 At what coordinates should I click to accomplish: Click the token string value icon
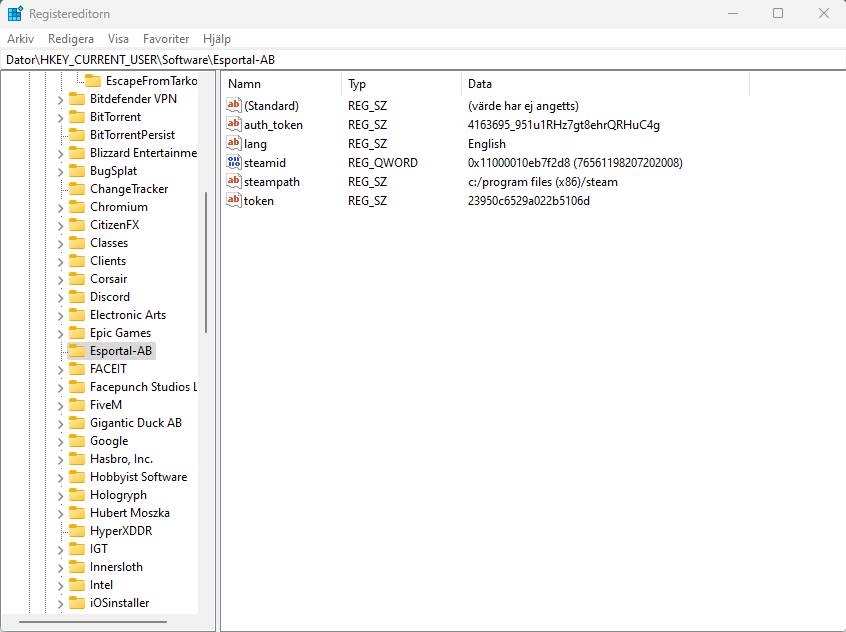pos(234,200)
